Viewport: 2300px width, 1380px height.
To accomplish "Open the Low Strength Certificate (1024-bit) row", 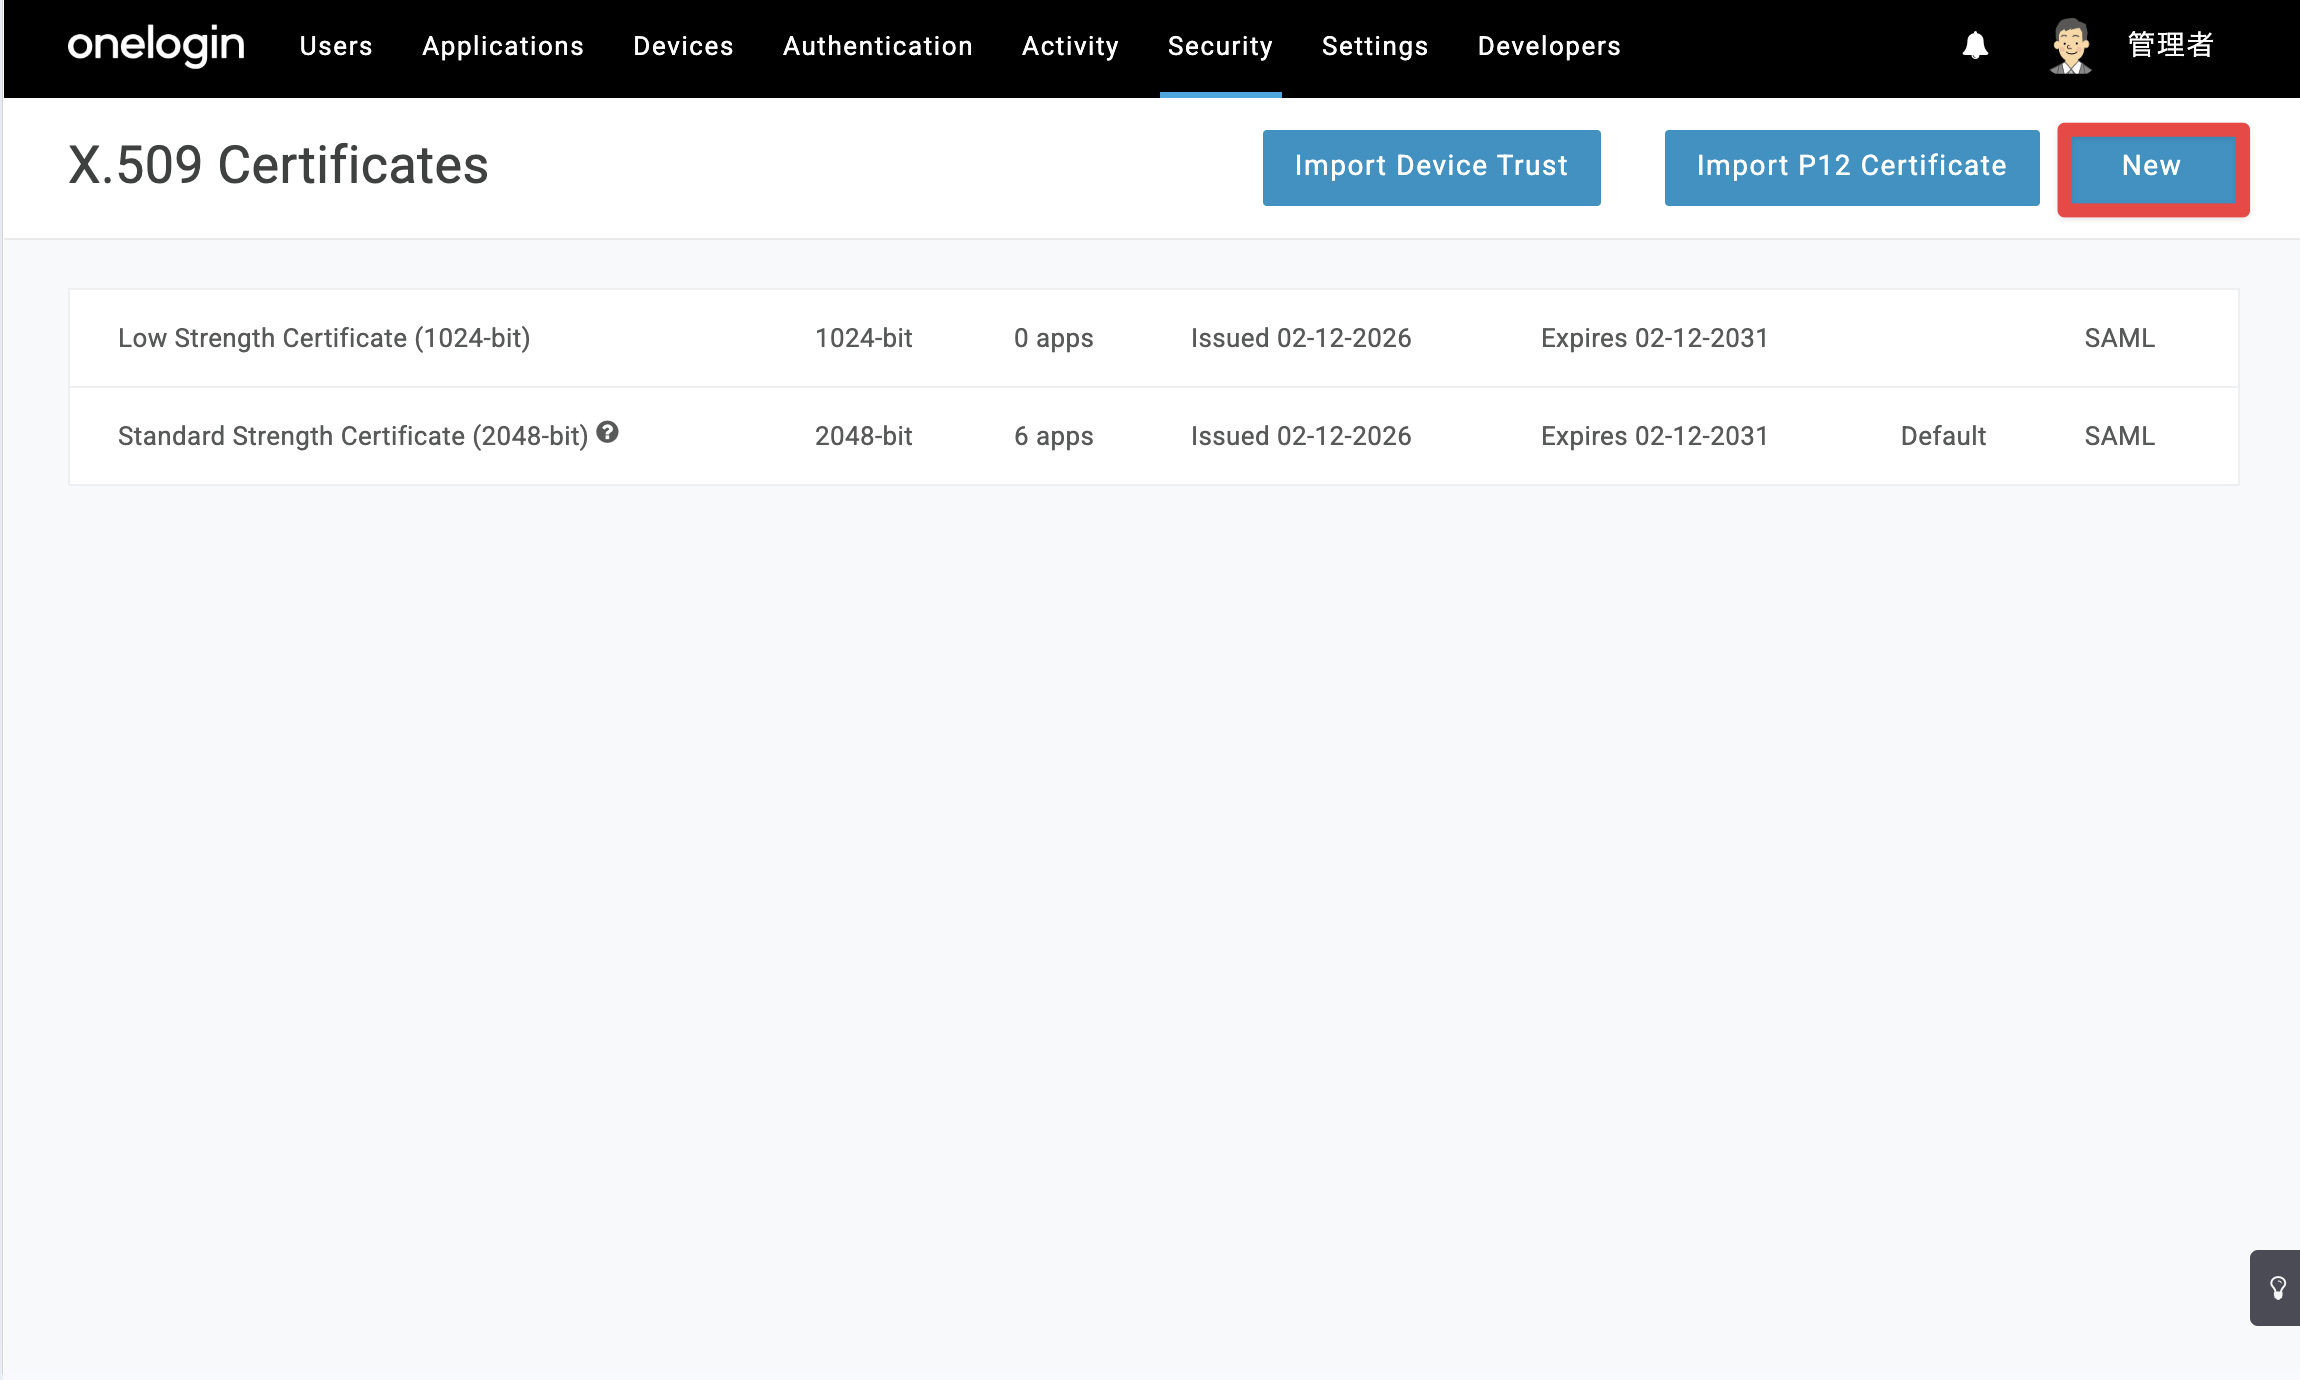I will point(1153,338).
